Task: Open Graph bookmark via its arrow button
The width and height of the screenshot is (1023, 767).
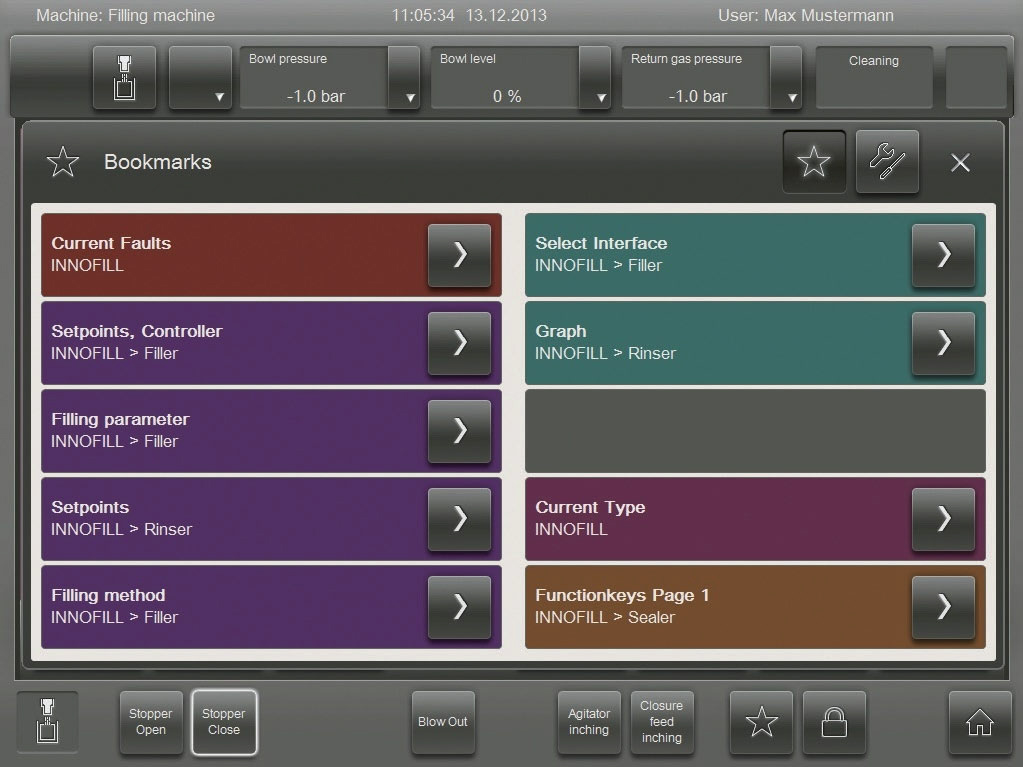Action: [943, 343]
